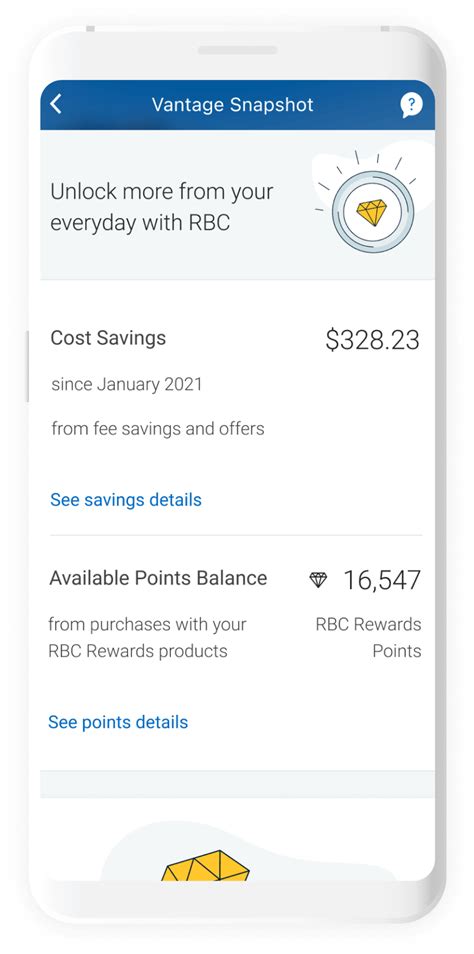Select the Cost Savings heading
Image resolution: width=474 pixels, height=954 pixels.
tap(108, 338)
